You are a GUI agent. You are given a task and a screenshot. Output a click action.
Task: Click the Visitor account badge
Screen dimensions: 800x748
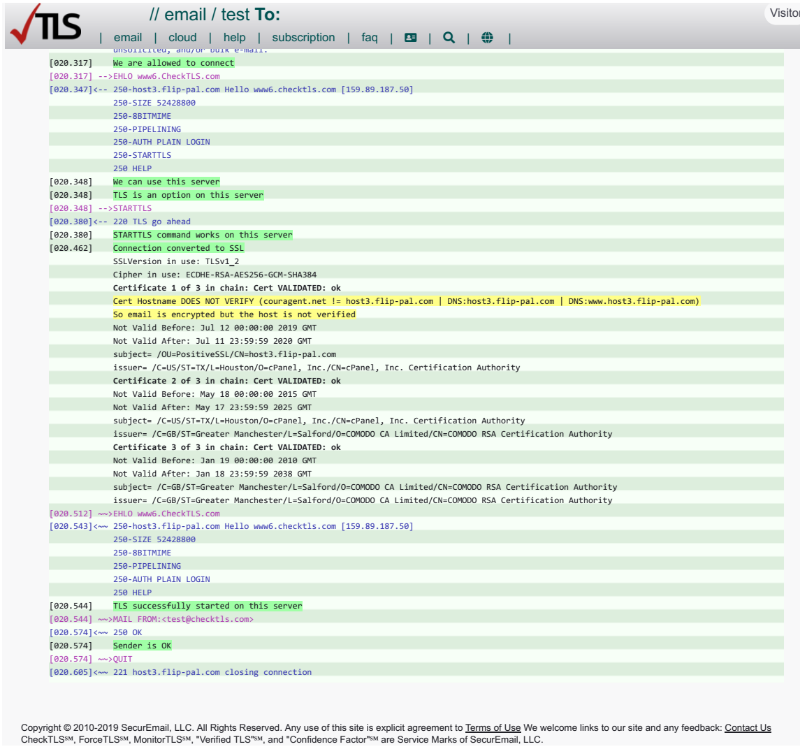tap(784, 13)
